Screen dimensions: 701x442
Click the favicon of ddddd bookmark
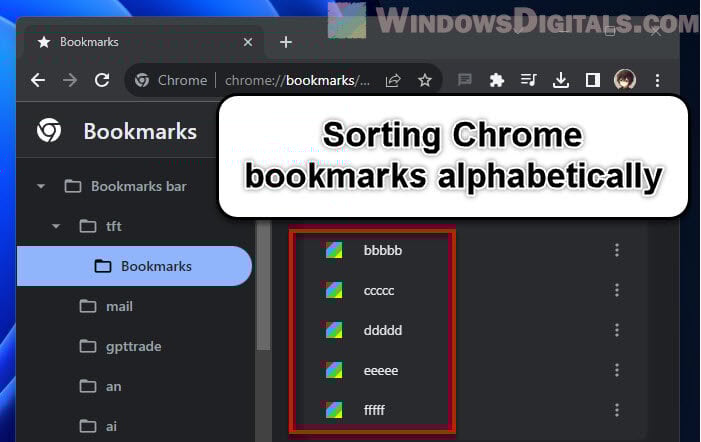tap(334, 330)
